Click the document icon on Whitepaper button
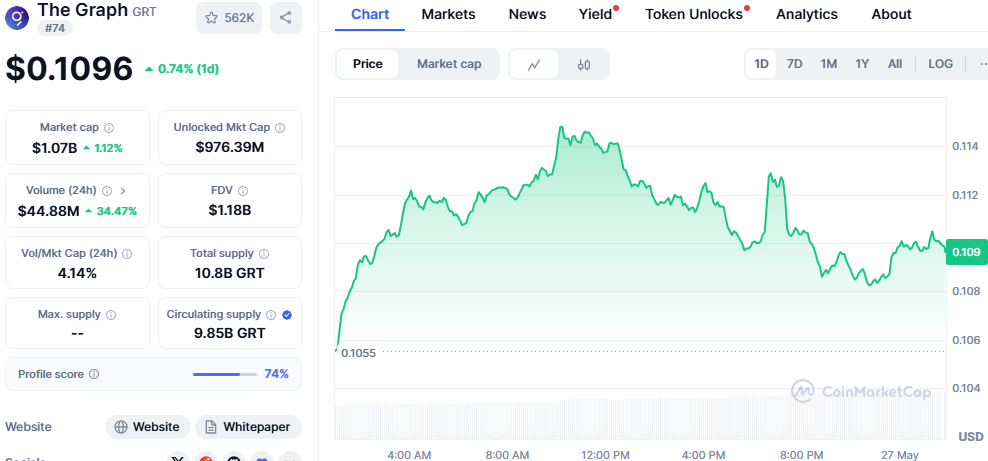Viewport: 988px width, 461px height. [x=211, y=427]
